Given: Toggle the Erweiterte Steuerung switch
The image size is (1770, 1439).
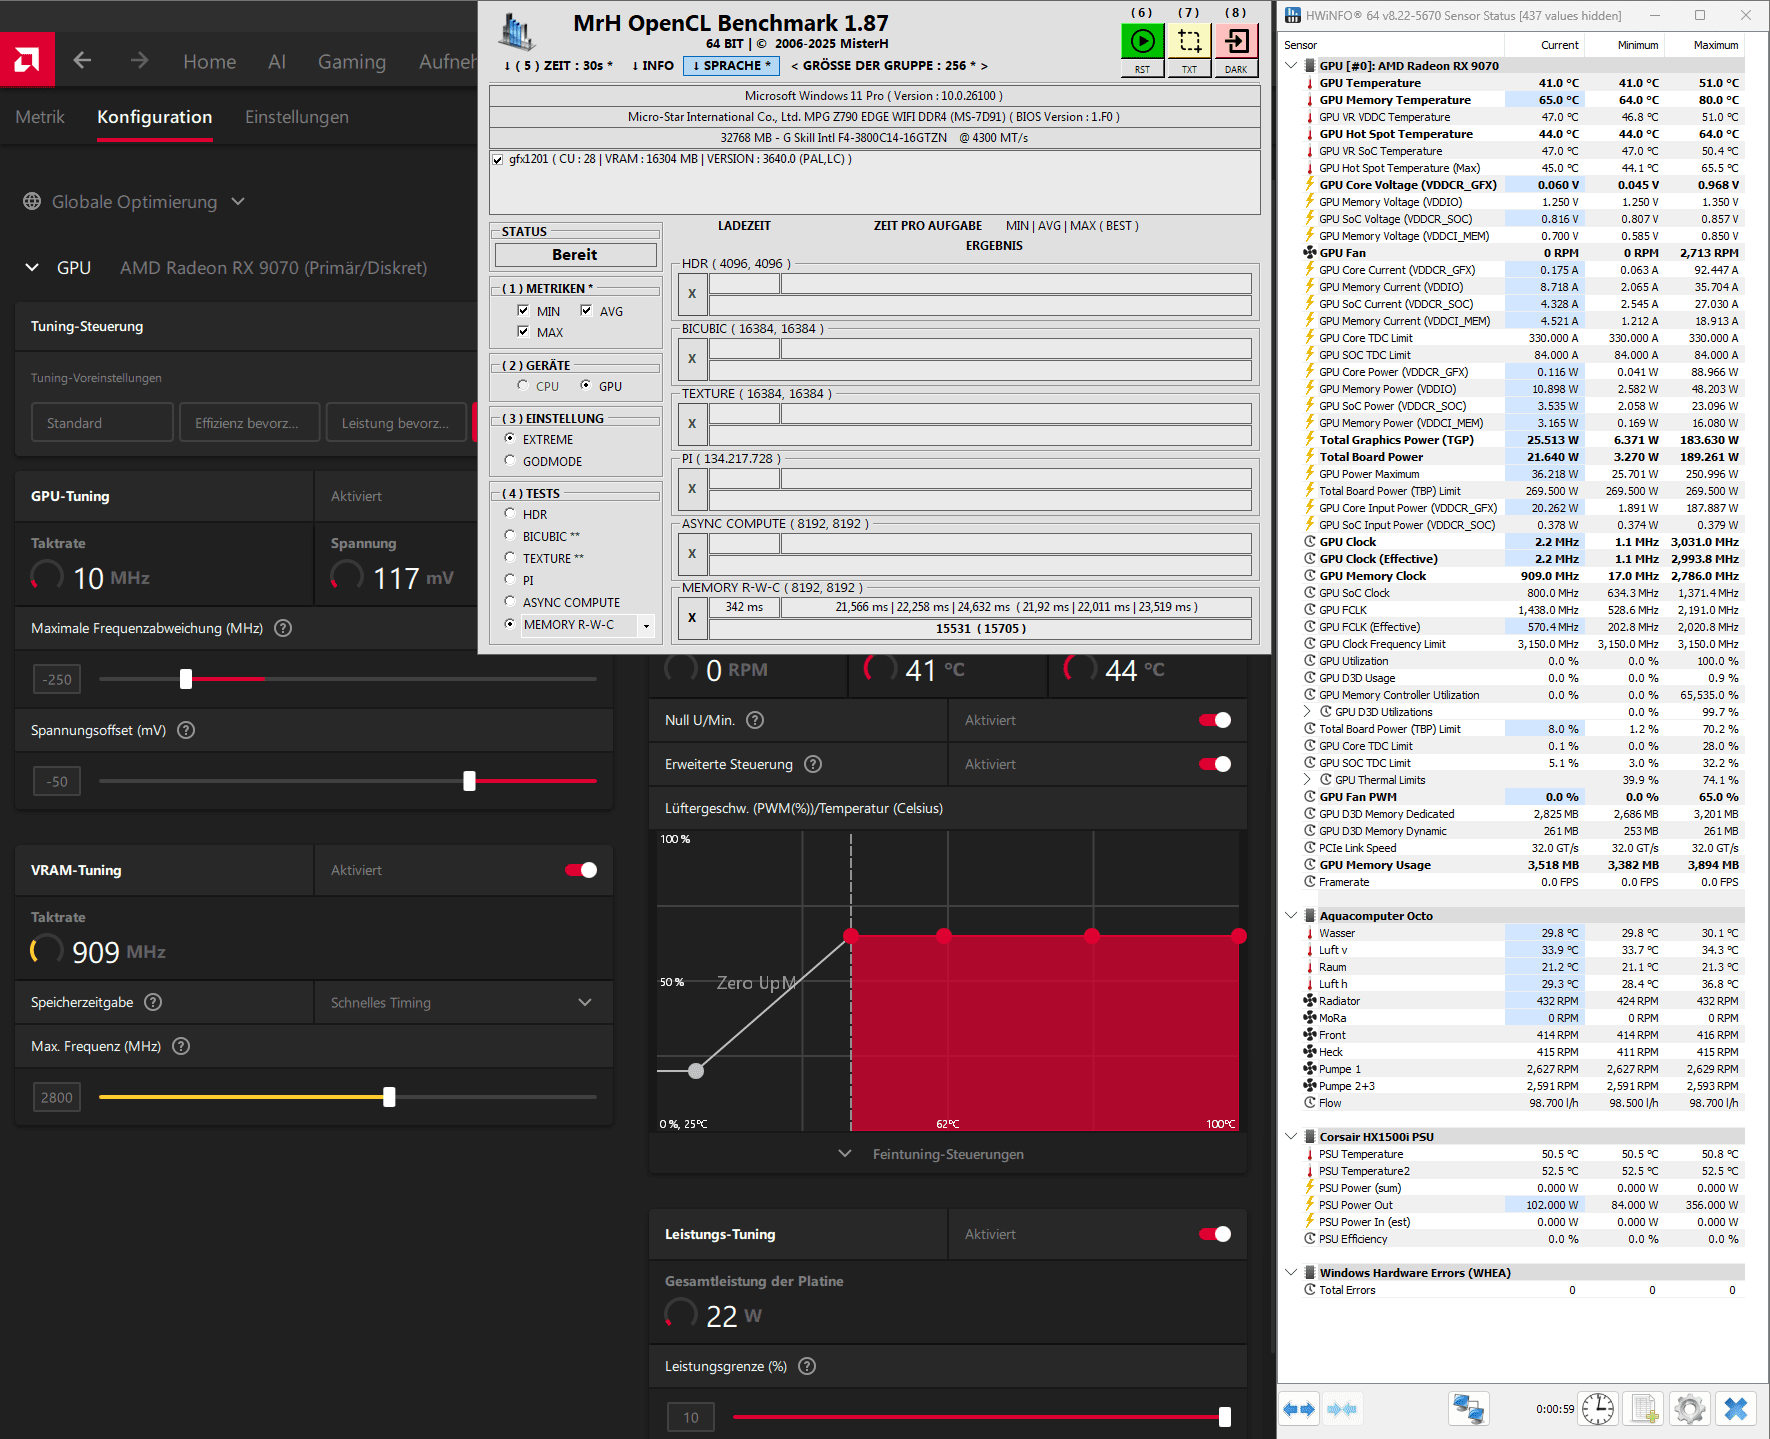Looking at the screenshot, I should (x=1215, y=764).
